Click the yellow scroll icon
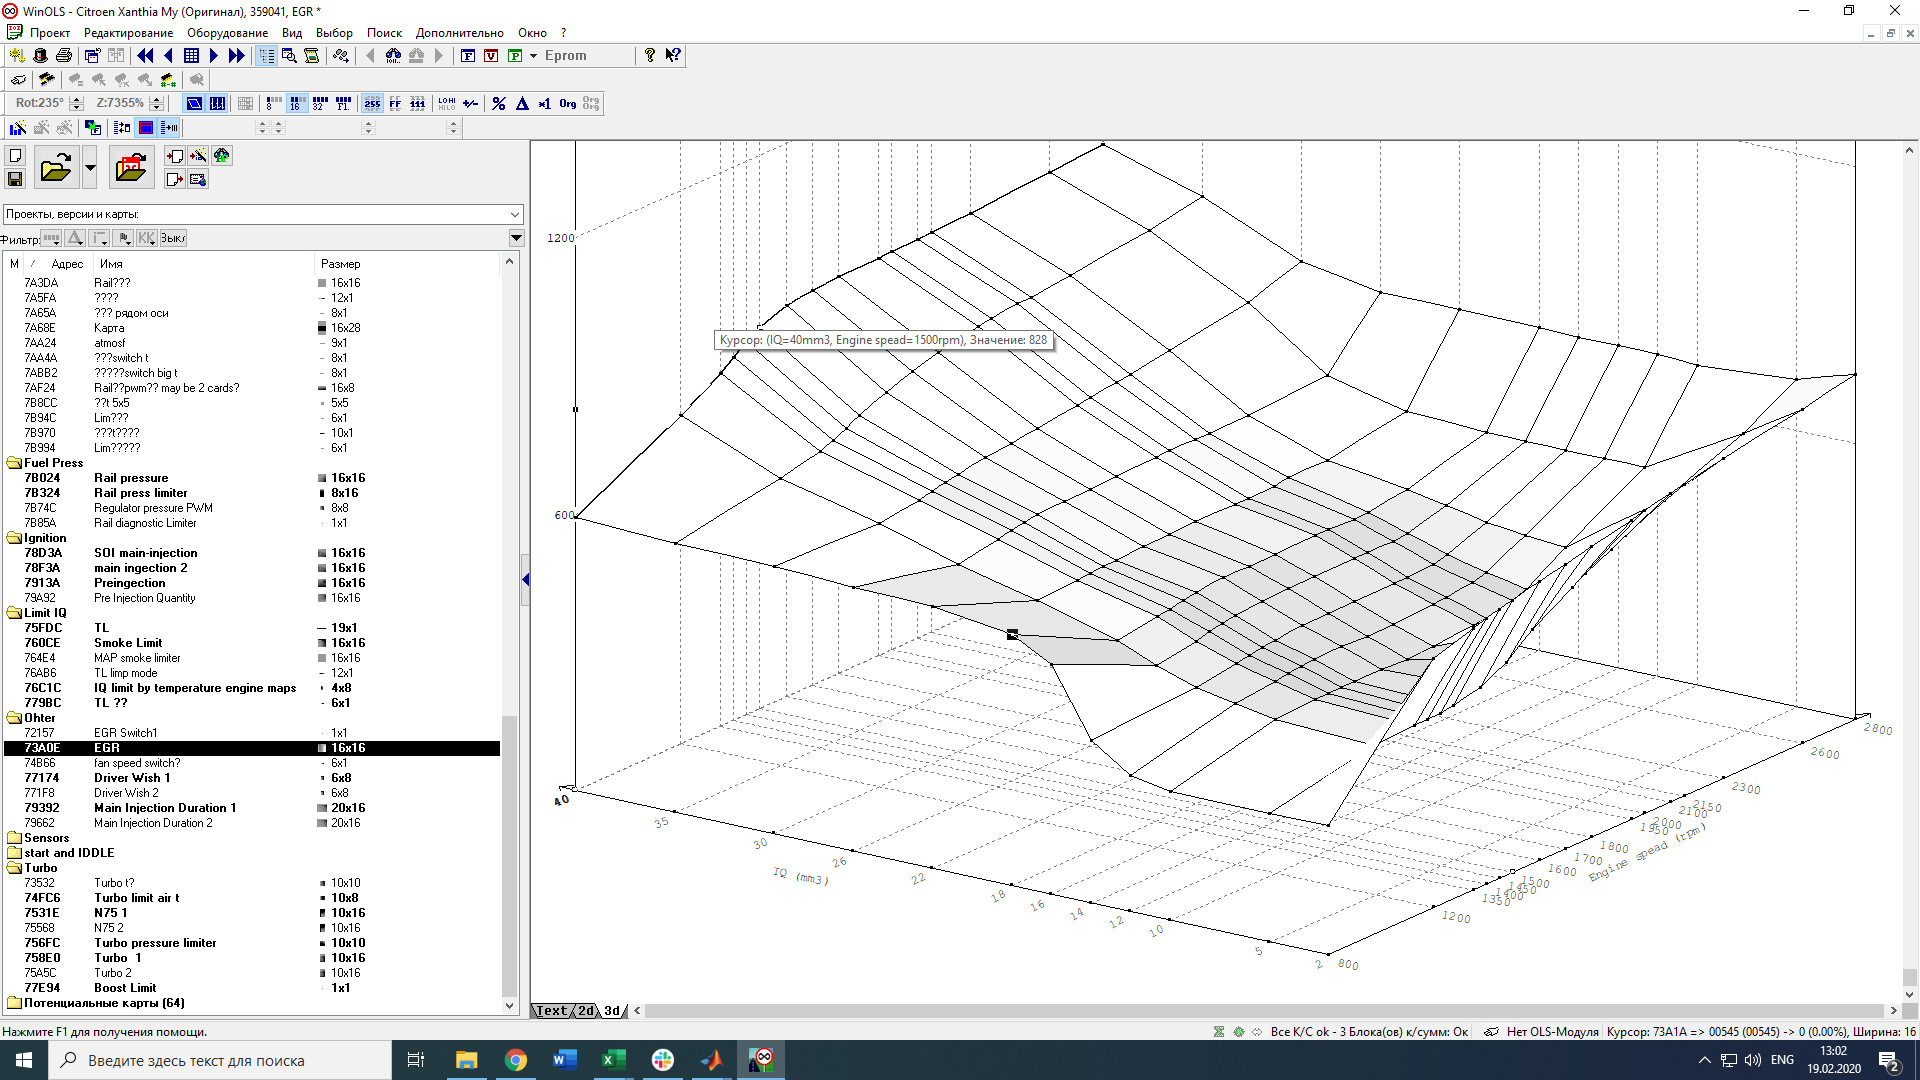The image size is (1920, 1080). point(312,56)
